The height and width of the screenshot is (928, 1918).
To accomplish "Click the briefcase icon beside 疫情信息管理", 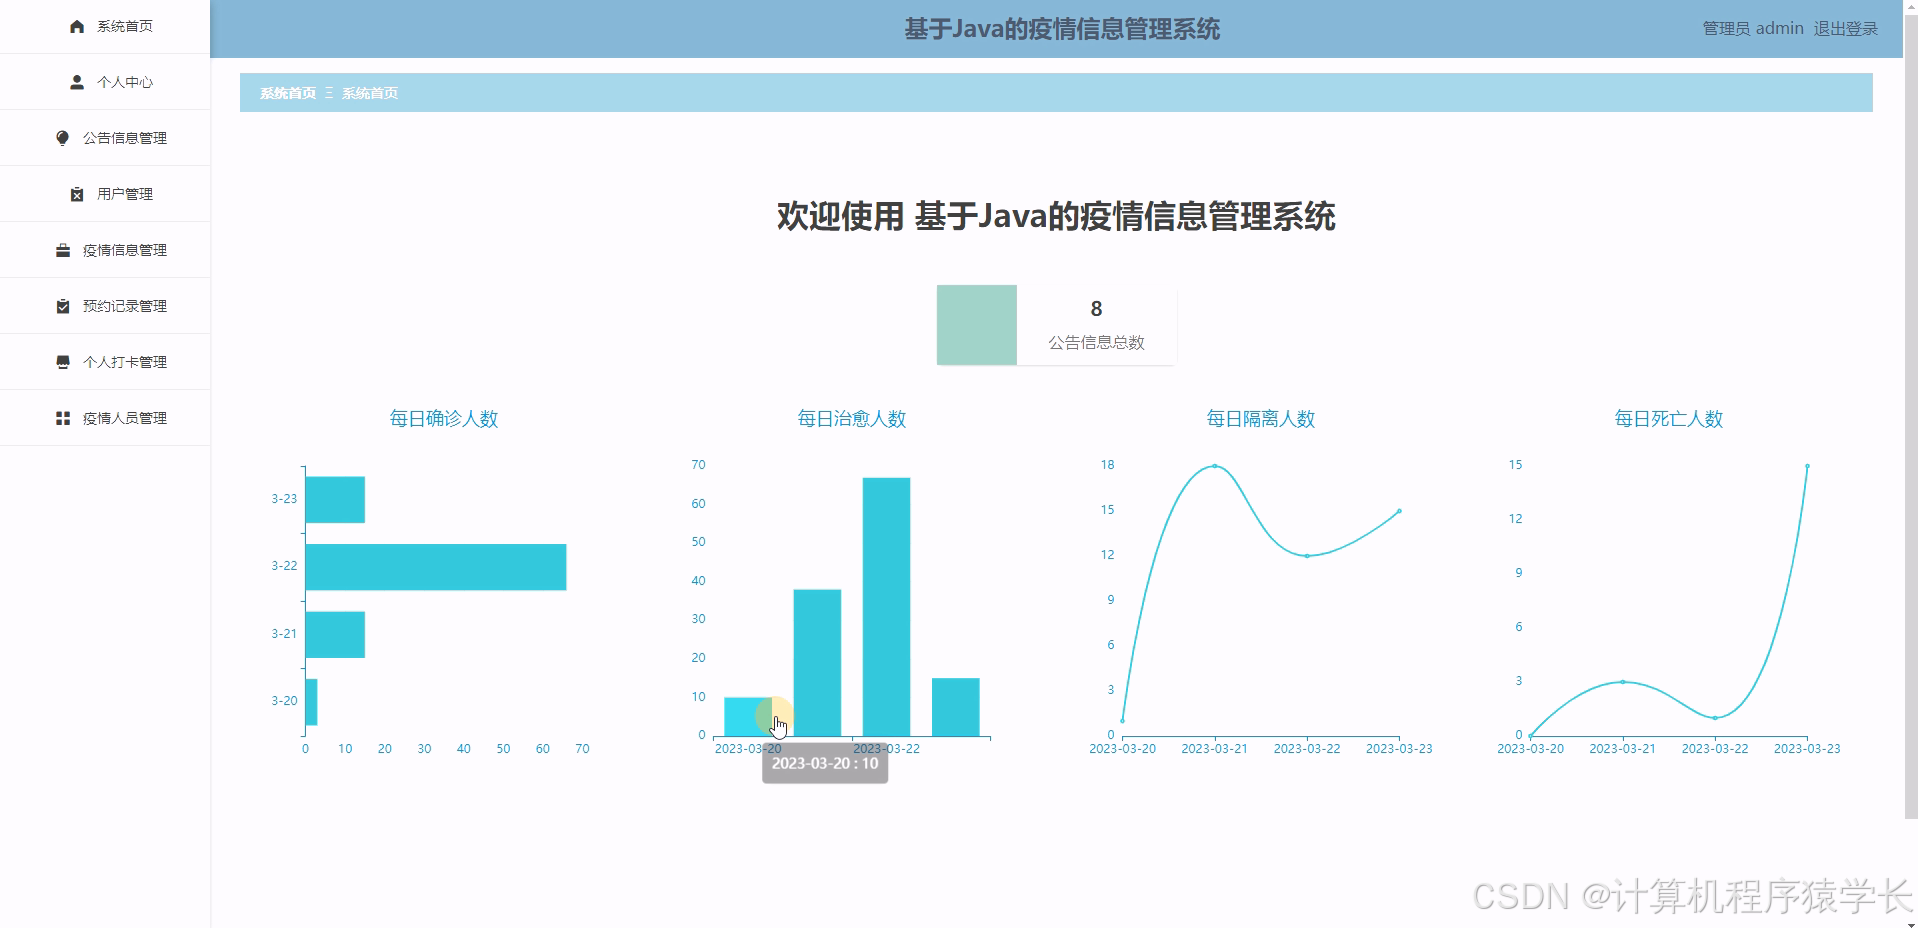I will tap(63, 250).
